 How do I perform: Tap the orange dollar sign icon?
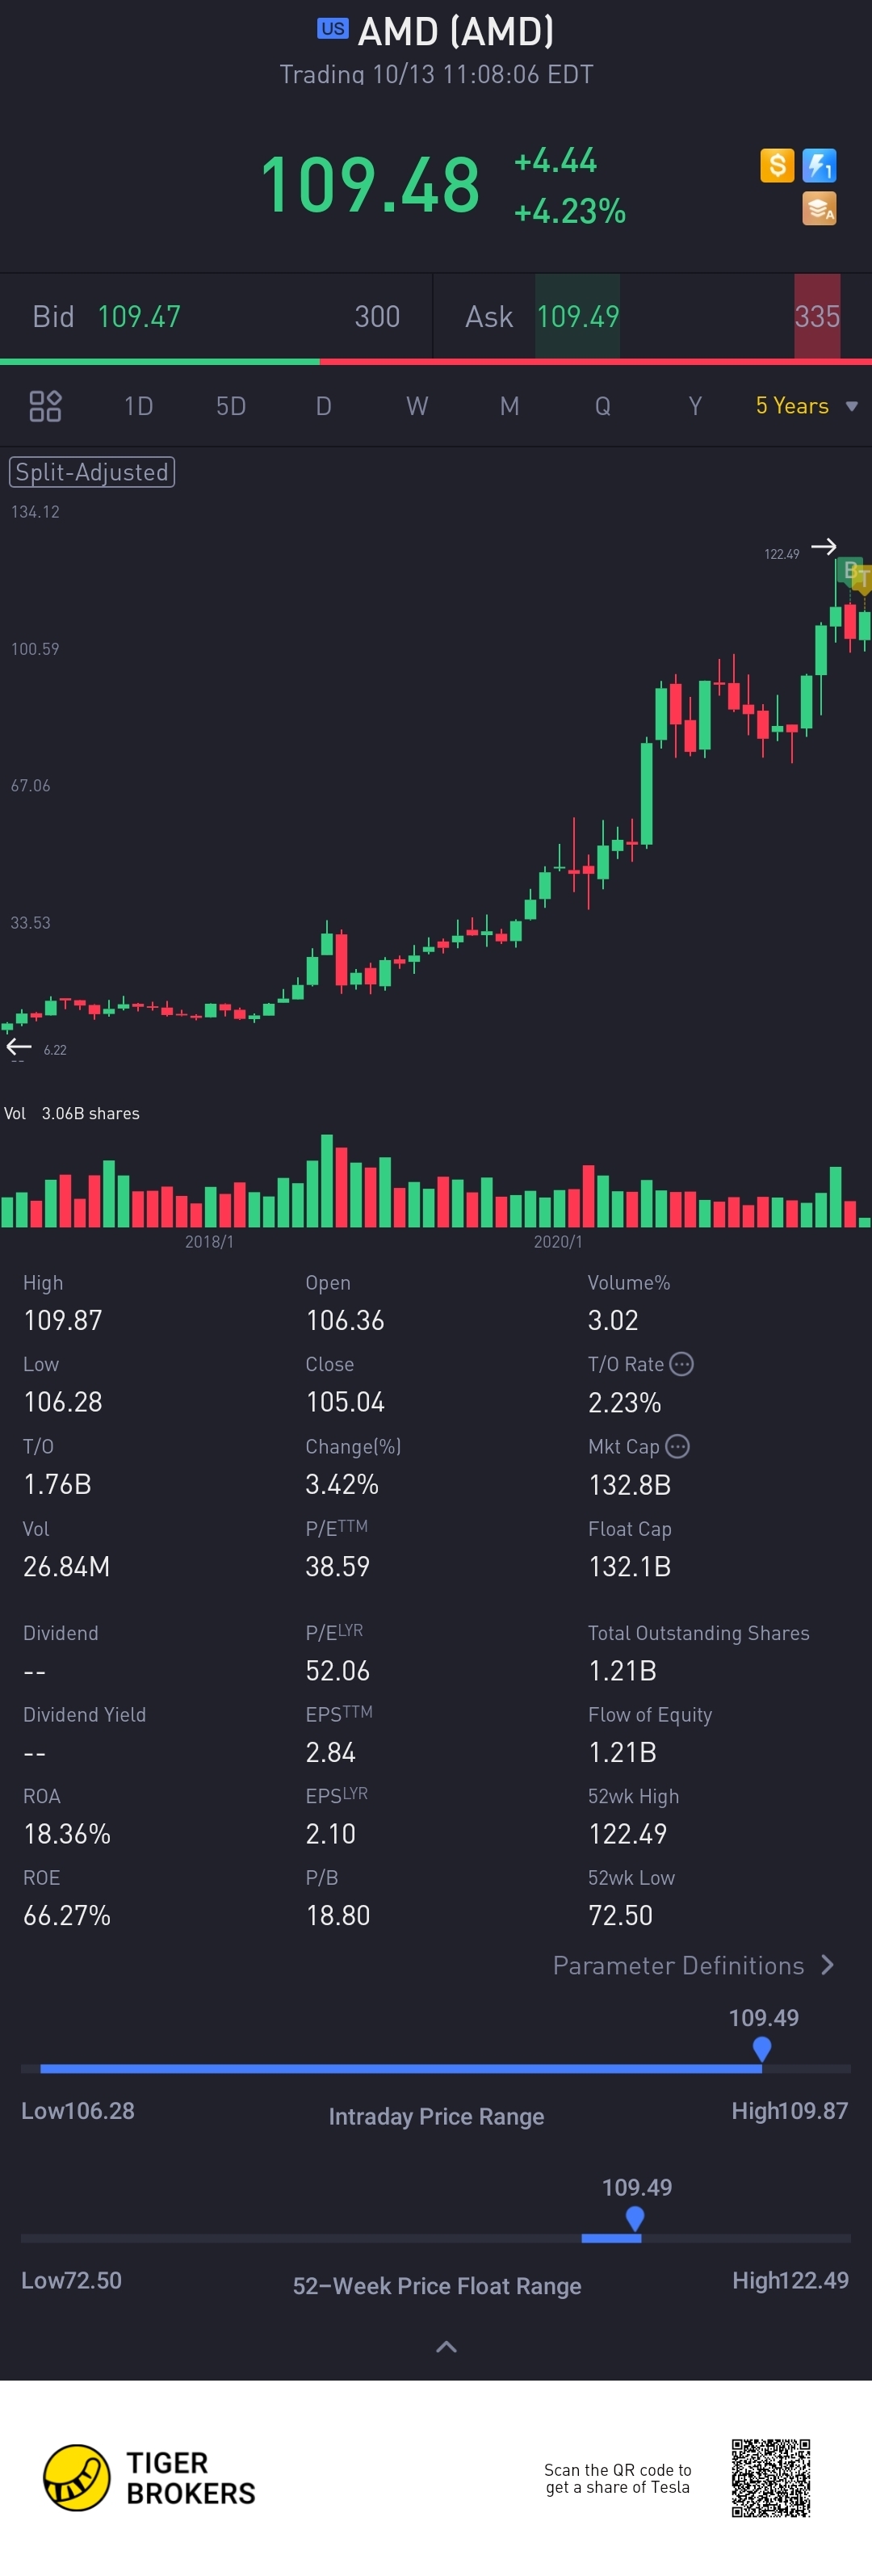point(777,165)
